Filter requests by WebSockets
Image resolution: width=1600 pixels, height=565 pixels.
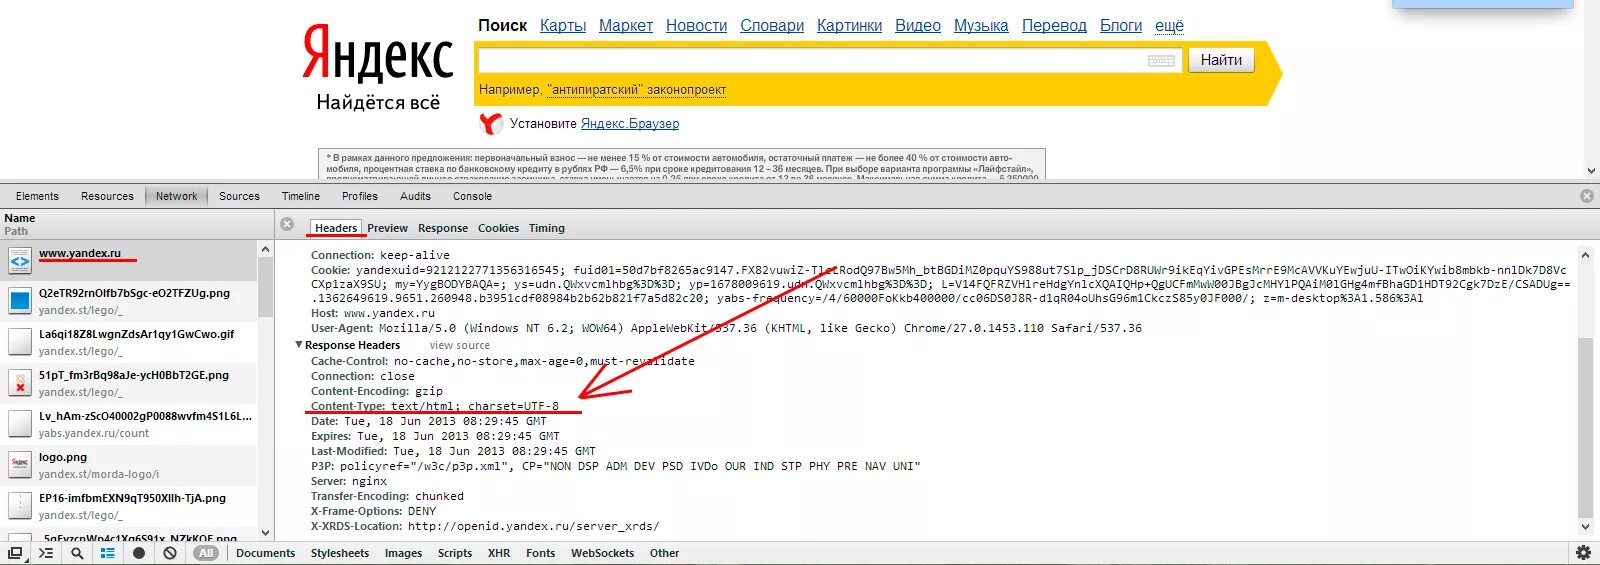602,553
